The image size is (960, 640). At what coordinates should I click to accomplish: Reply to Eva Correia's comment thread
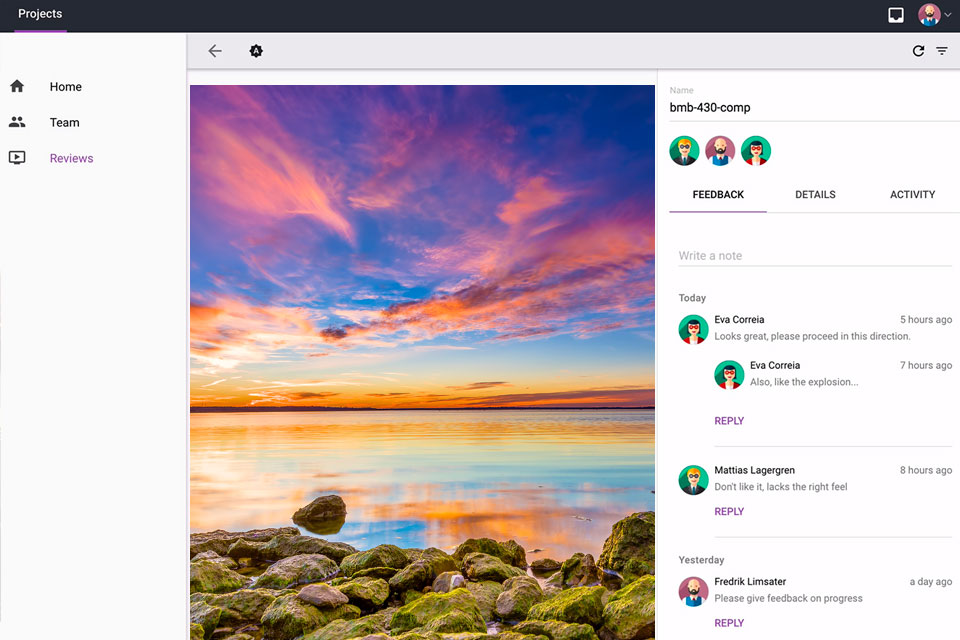point(729,421)
